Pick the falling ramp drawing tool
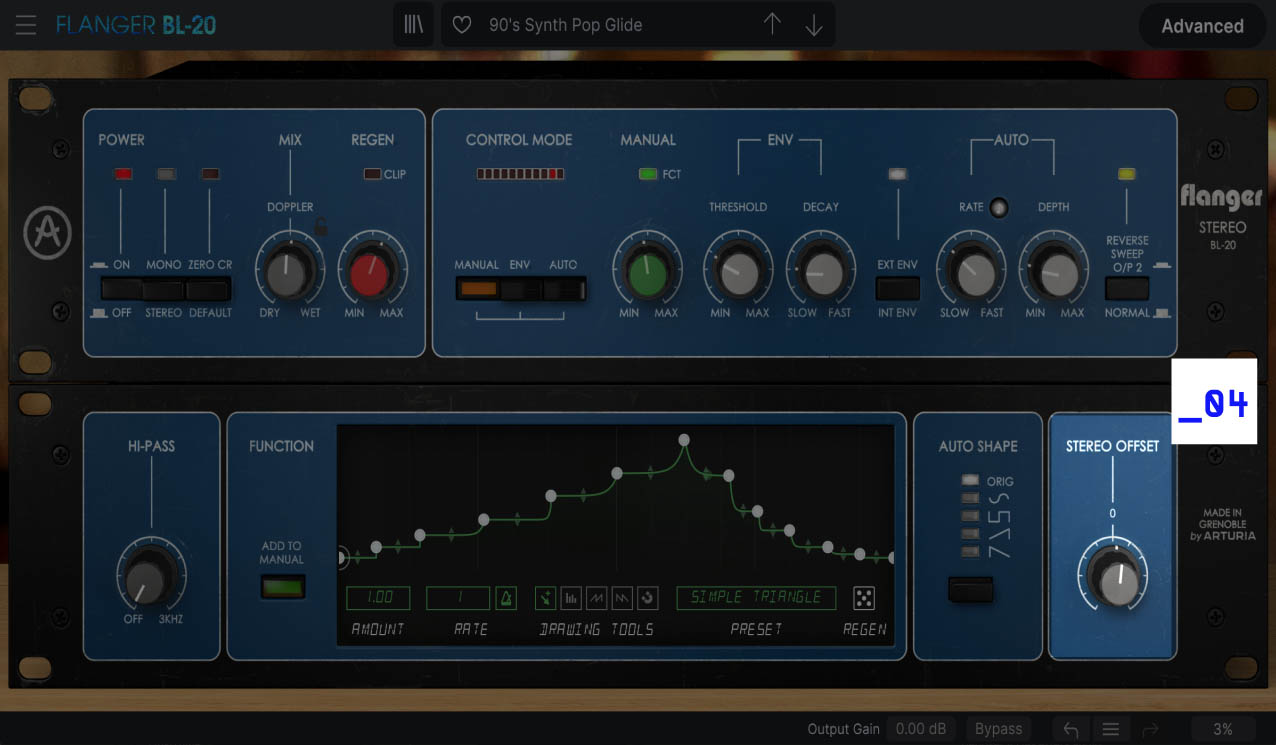Screen dimensions: 1276x745 pyautogui.click(x=622, y=597)
